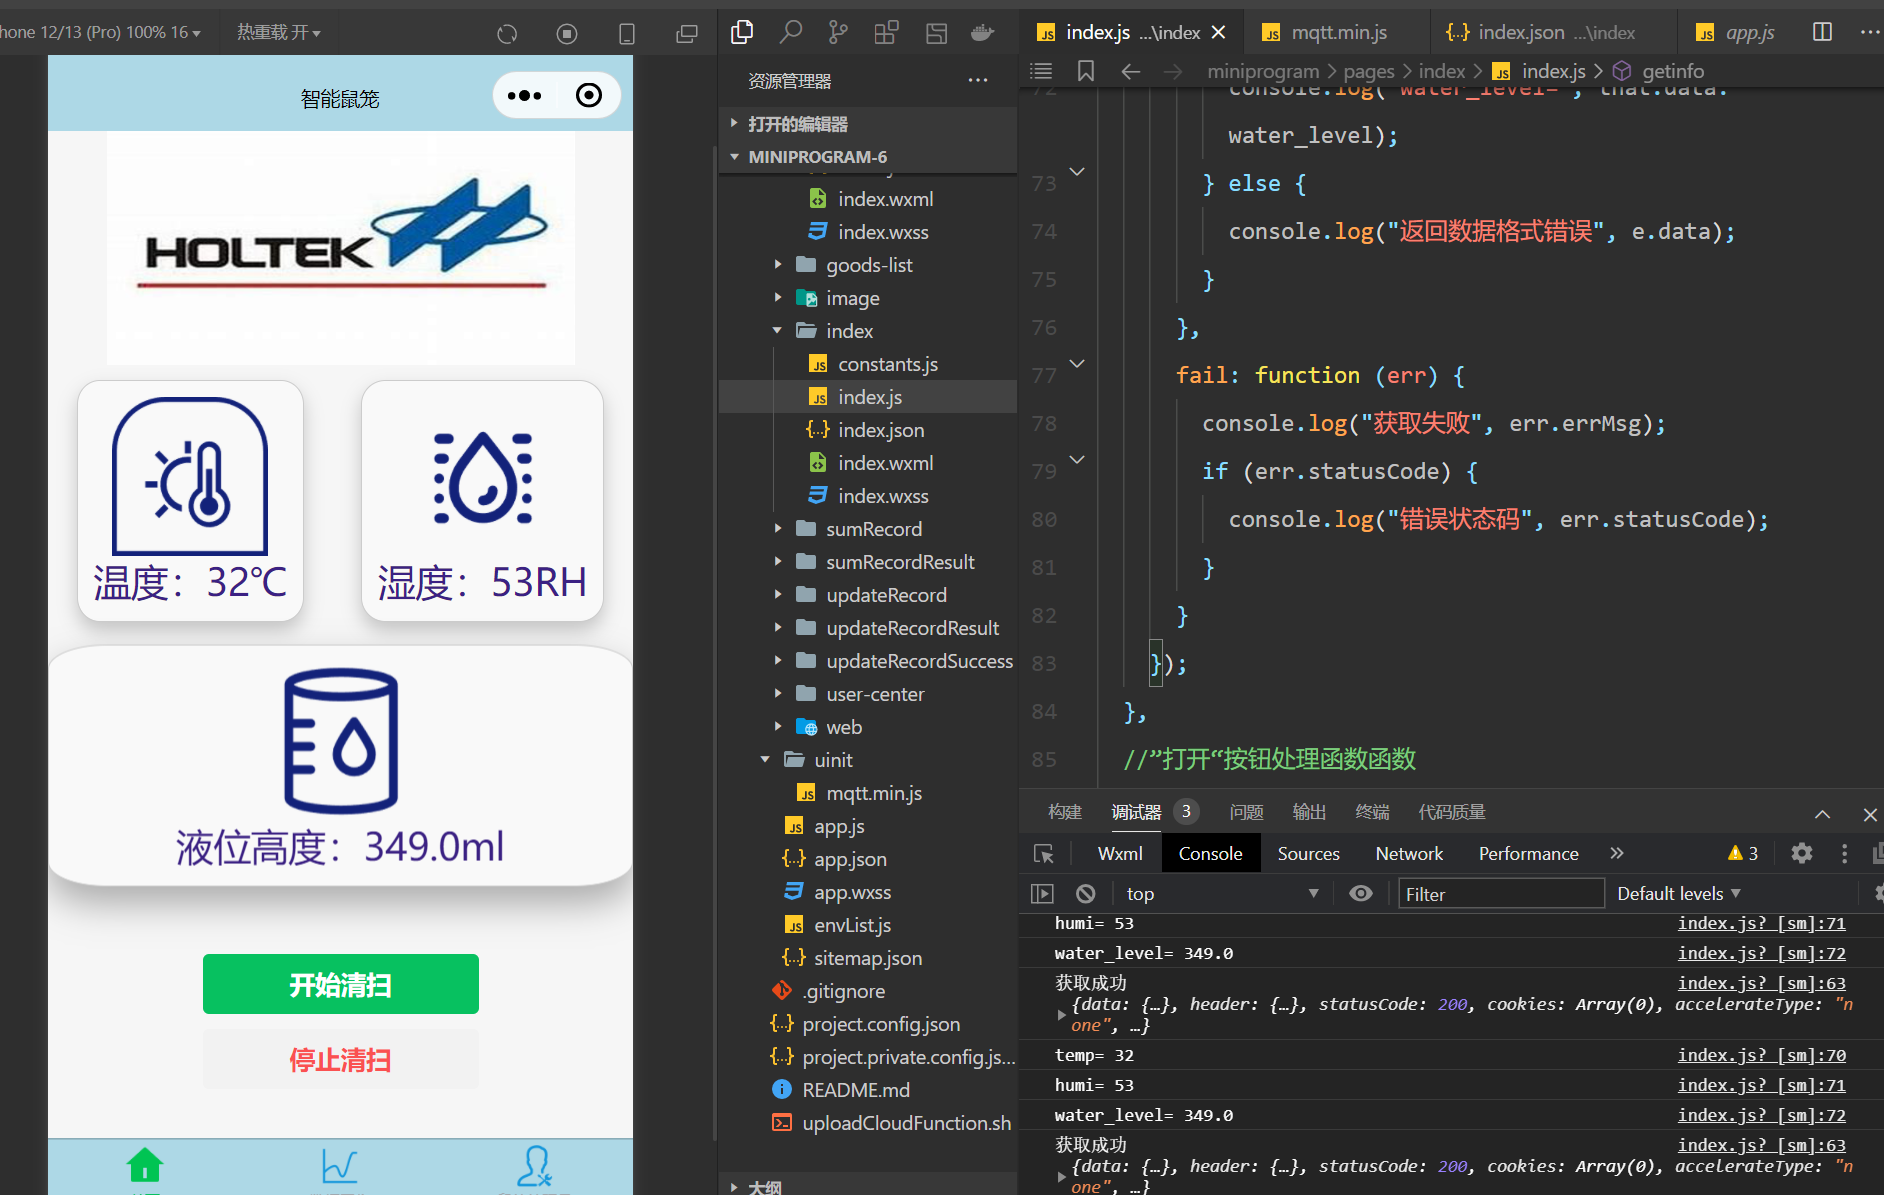Open the Source Control branch icon
The height and width of the screenshot is (1195, 1884).
[838, 32]
